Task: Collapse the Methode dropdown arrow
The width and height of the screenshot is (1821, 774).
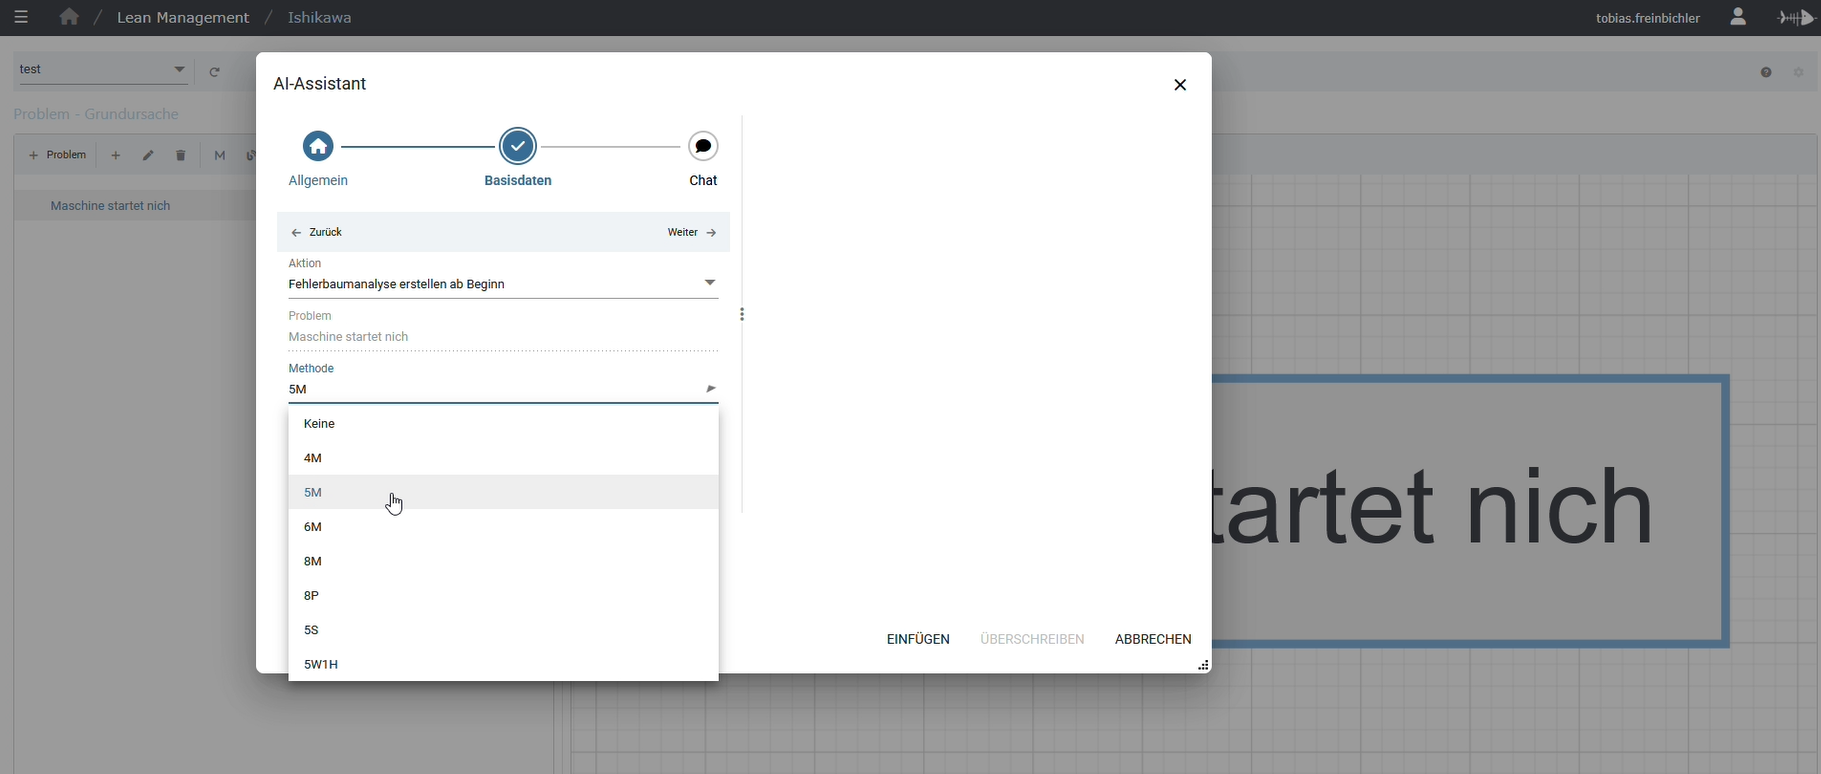Action: [710, 389]
